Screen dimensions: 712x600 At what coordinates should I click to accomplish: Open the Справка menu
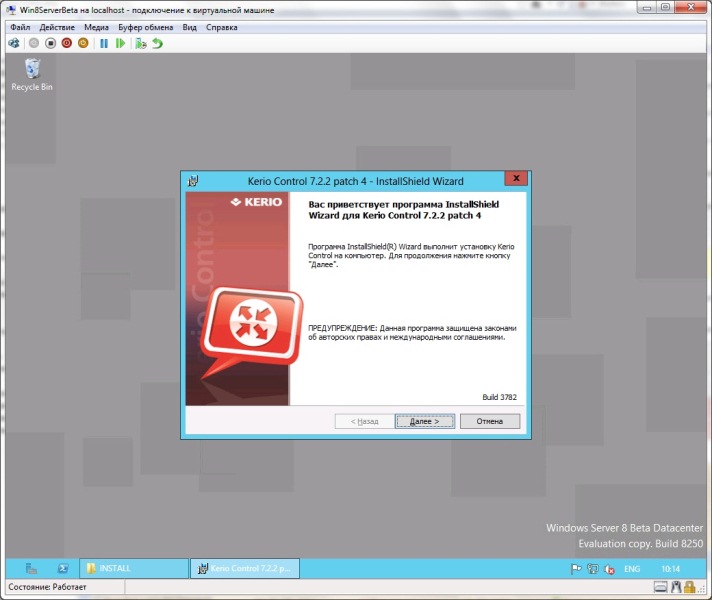222,27
